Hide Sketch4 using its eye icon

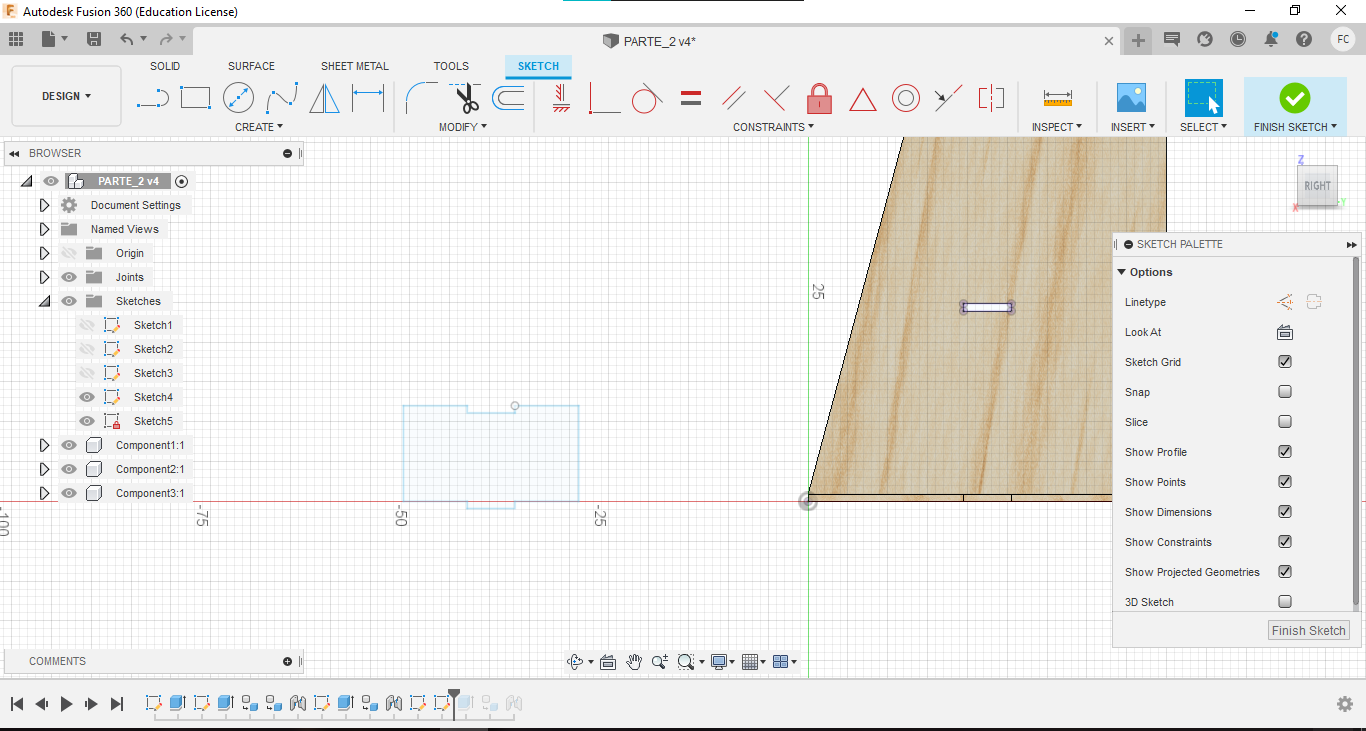pos(87,397)
